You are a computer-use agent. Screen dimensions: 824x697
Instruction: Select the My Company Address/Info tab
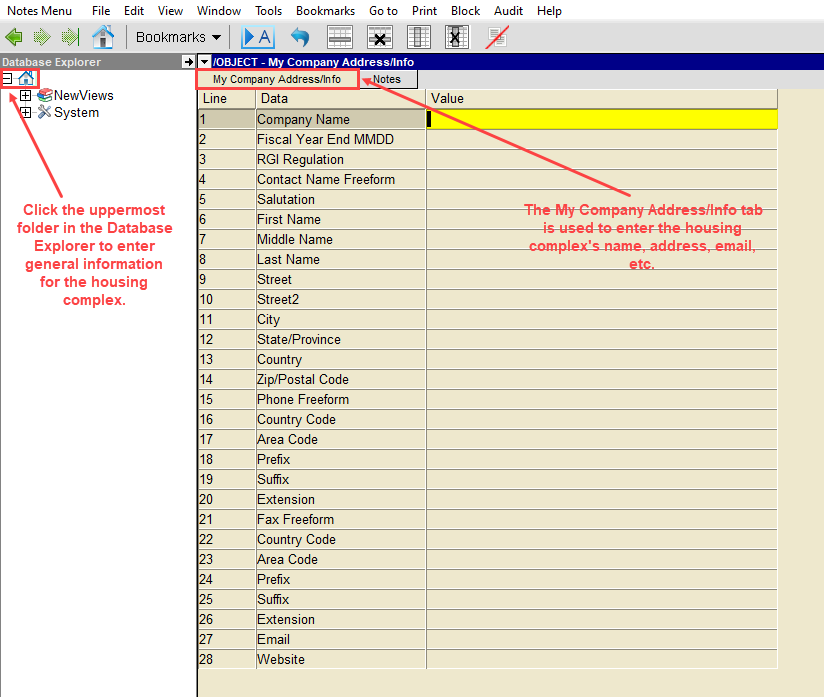tap(276, 79)
